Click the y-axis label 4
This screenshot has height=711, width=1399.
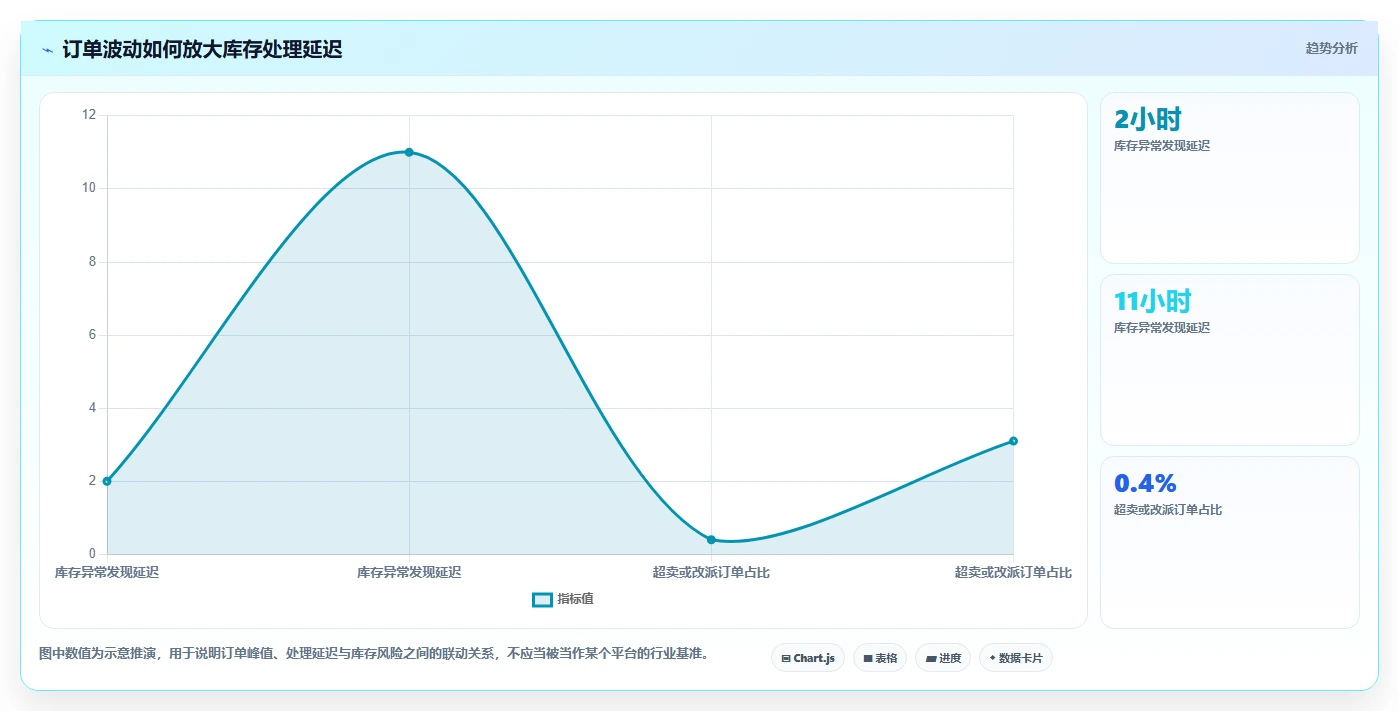[92, 408]
